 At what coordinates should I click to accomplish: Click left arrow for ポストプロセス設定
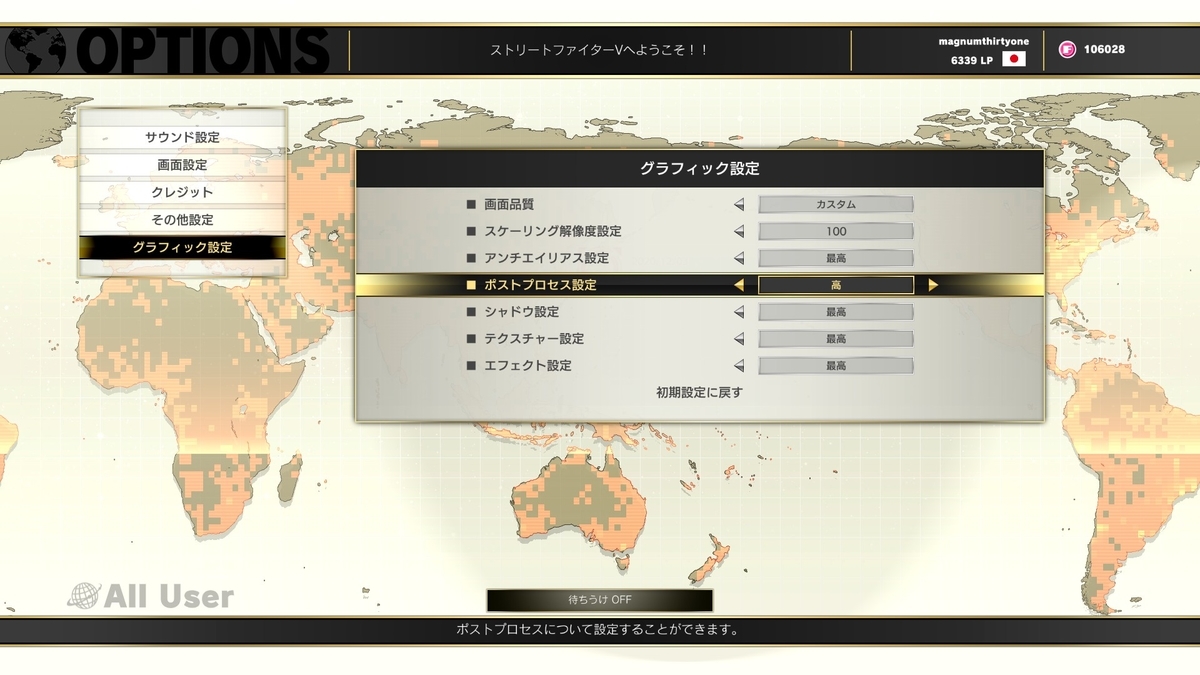coord(739,285)
